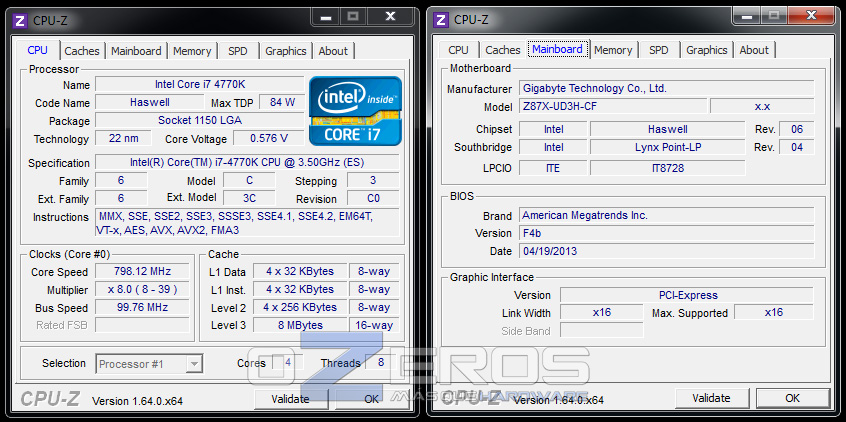
Task: Select the CPU tab in right window
Action: coord(458,50)
